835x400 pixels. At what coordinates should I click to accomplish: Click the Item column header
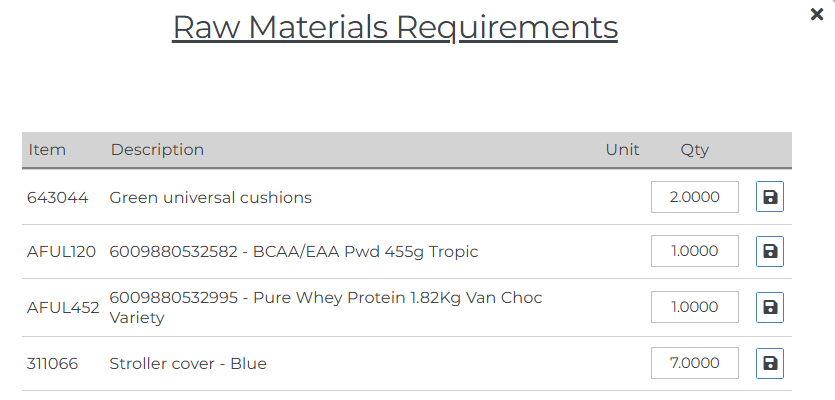click(47, 150)
